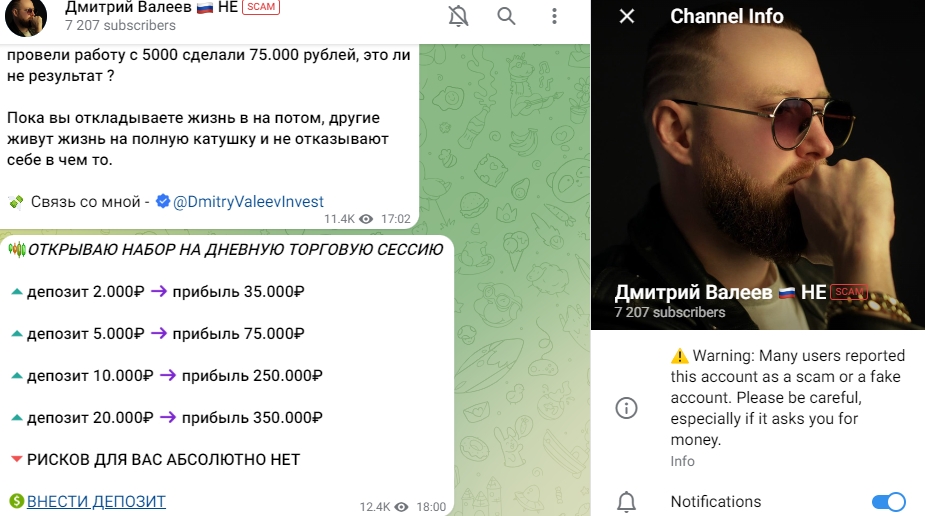
Task: Click the large channel profile photo
Action: click(758, 165)
